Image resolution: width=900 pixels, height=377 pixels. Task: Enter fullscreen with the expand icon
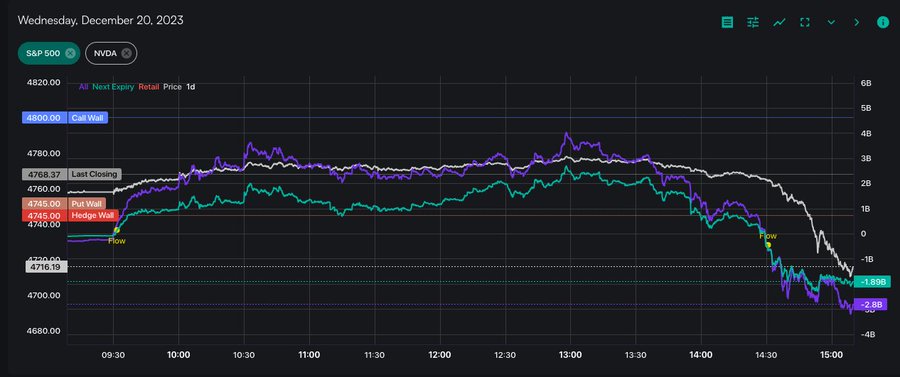pos(805,22)
